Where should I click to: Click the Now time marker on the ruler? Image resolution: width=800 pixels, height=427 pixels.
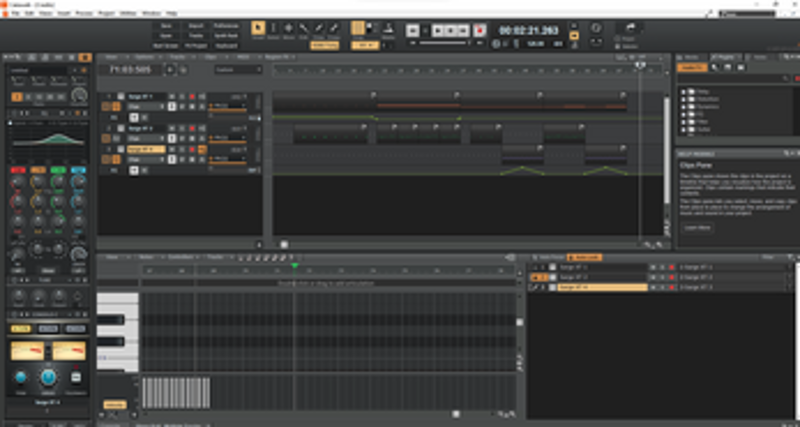point(640,65)
